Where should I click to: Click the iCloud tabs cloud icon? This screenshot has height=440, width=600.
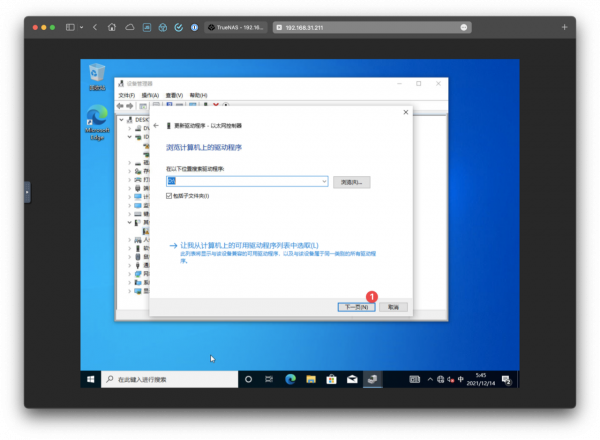pyautogui.click(x=130, y=27)
